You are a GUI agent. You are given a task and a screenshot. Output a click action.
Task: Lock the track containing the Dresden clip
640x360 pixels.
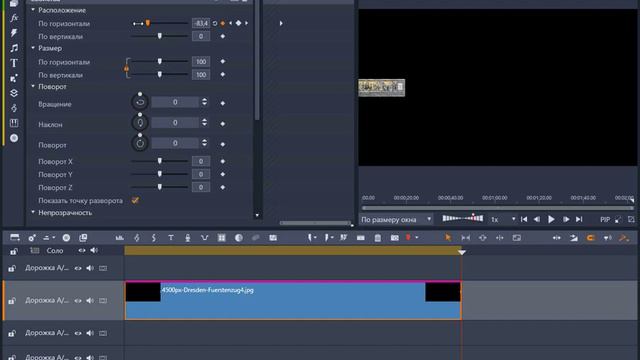coord(12,301)
